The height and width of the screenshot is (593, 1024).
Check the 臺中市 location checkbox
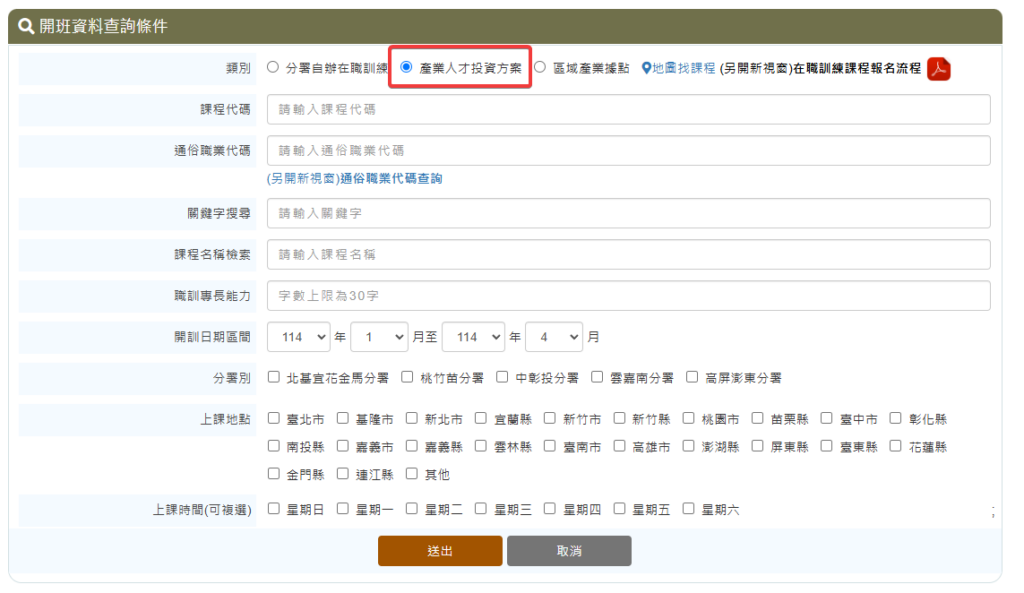click(x=827, y=418)
